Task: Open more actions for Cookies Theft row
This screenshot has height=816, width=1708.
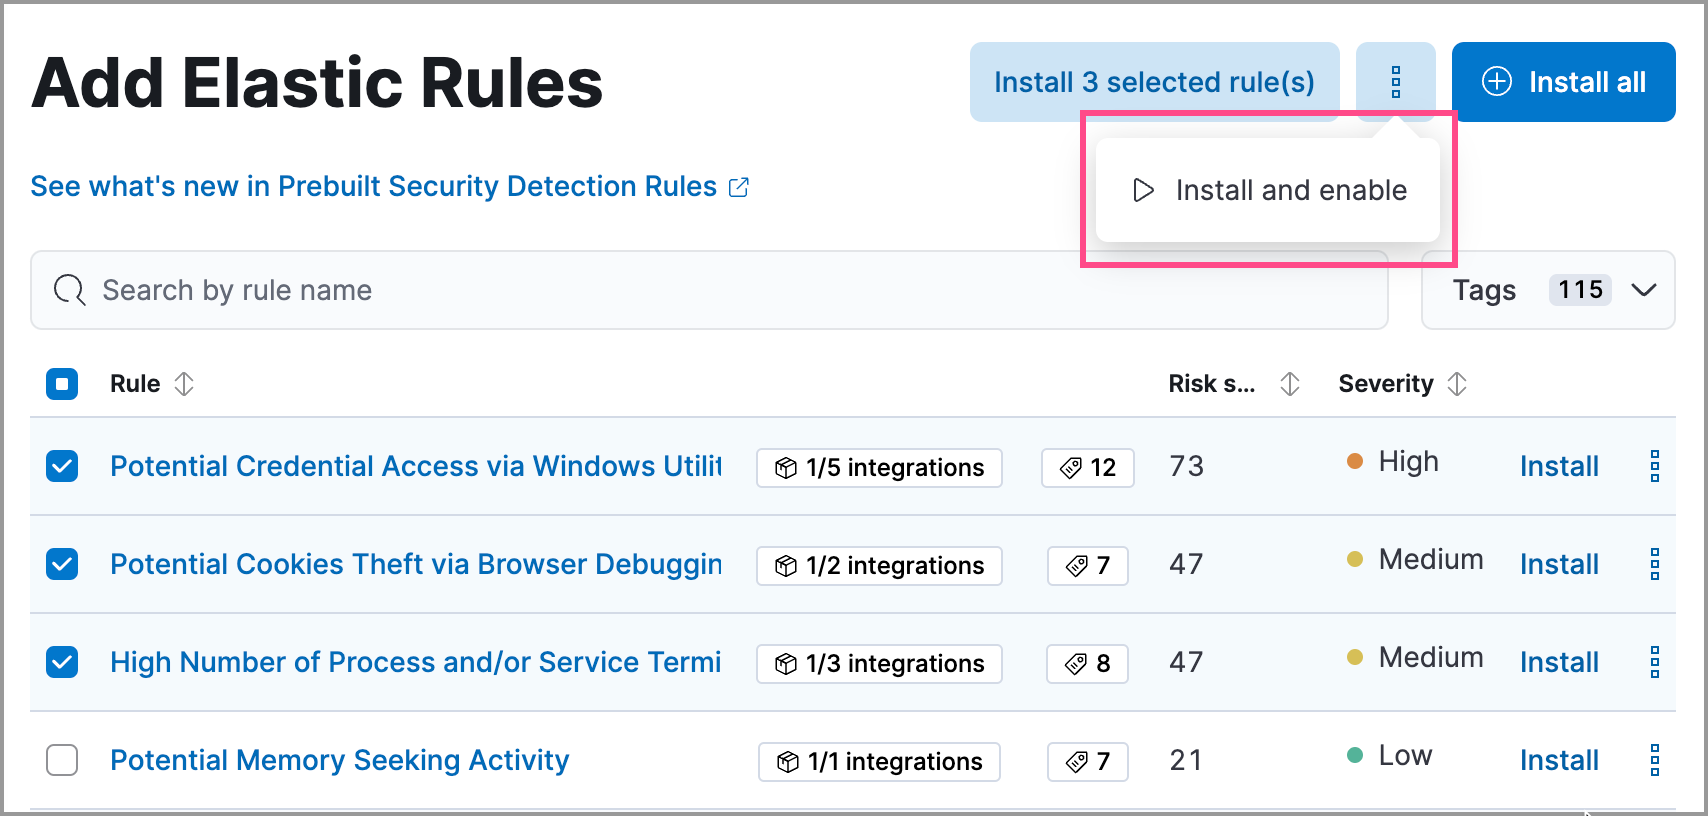Action: pos(1655,564)
